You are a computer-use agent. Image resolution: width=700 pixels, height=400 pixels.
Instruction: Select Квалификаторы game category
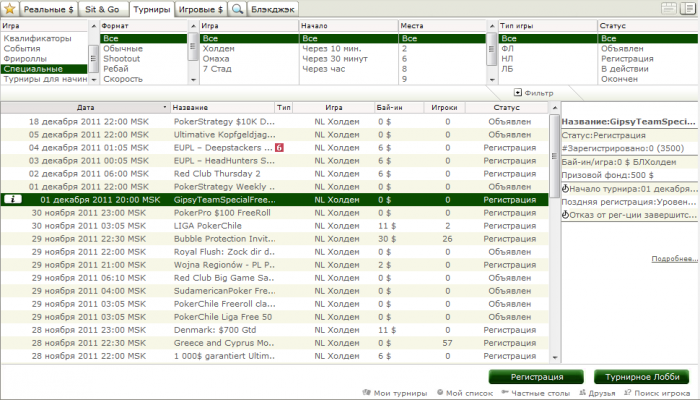point(38,38)
